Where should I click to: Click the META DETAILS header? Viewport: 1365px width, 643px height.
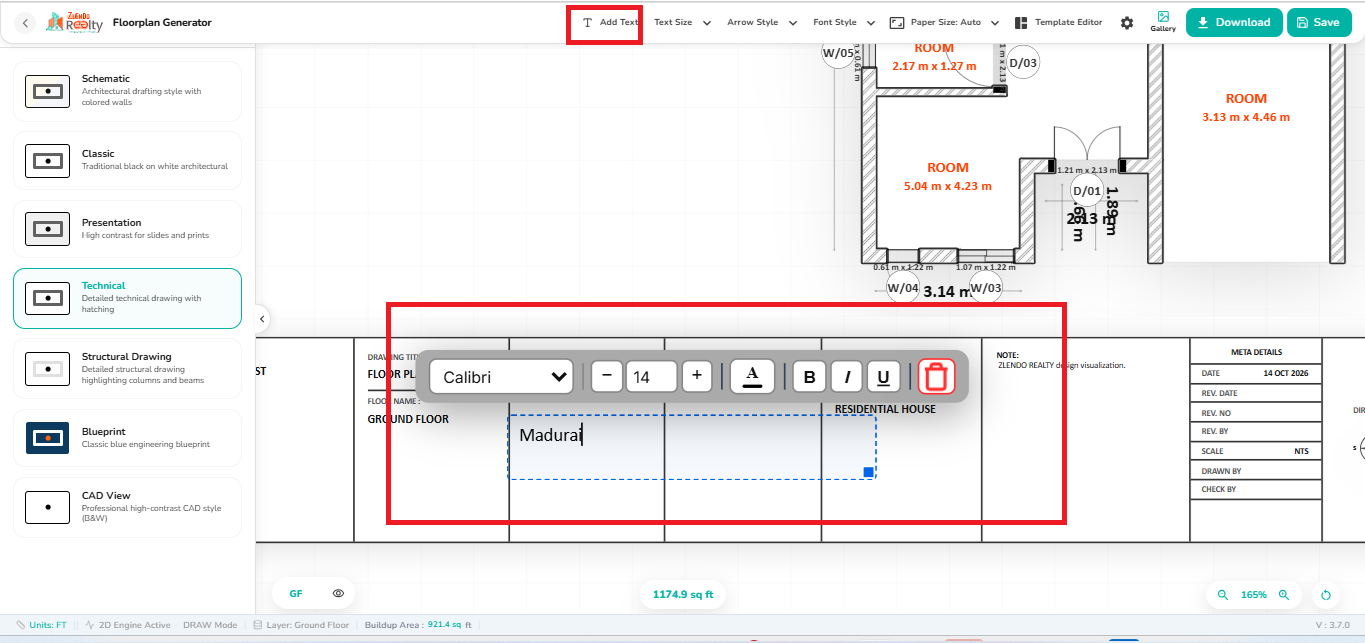[1256, 352]
